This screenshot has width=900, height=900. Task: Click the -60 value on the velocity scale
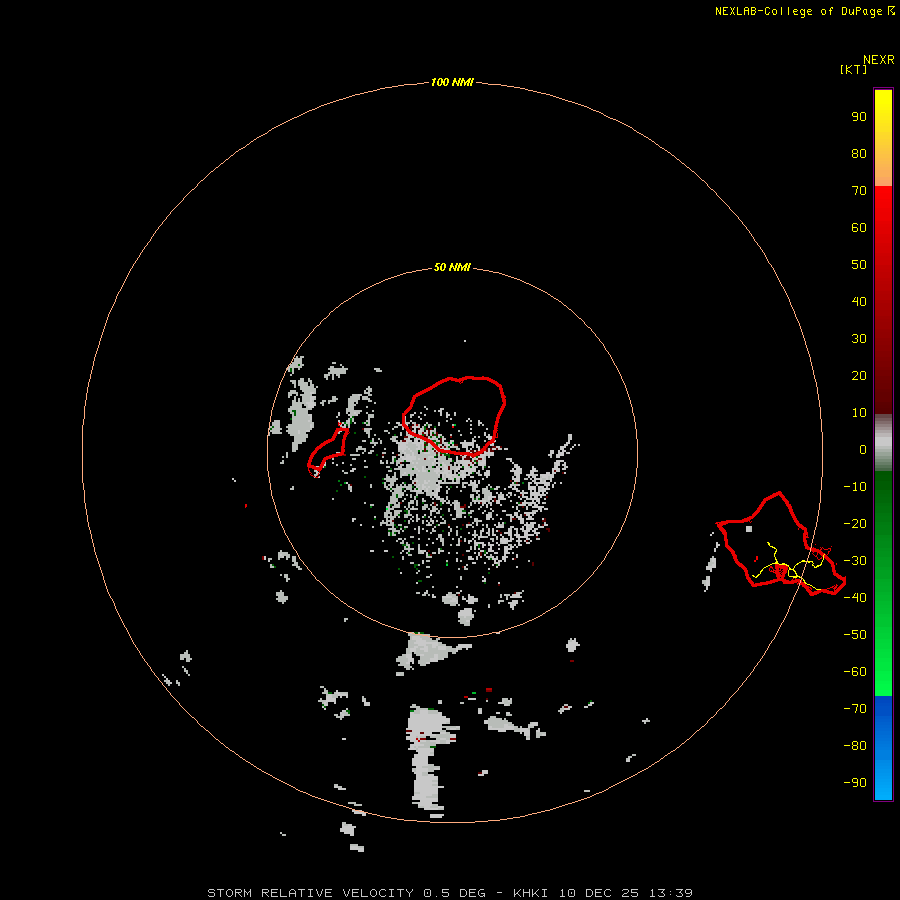(x=855, y=672)
